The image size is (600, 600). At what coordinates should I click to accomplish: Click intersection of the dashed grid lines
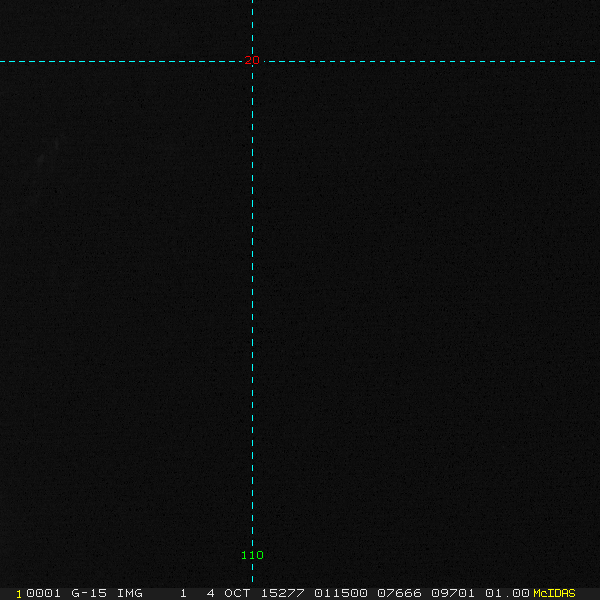pos(252,61)
